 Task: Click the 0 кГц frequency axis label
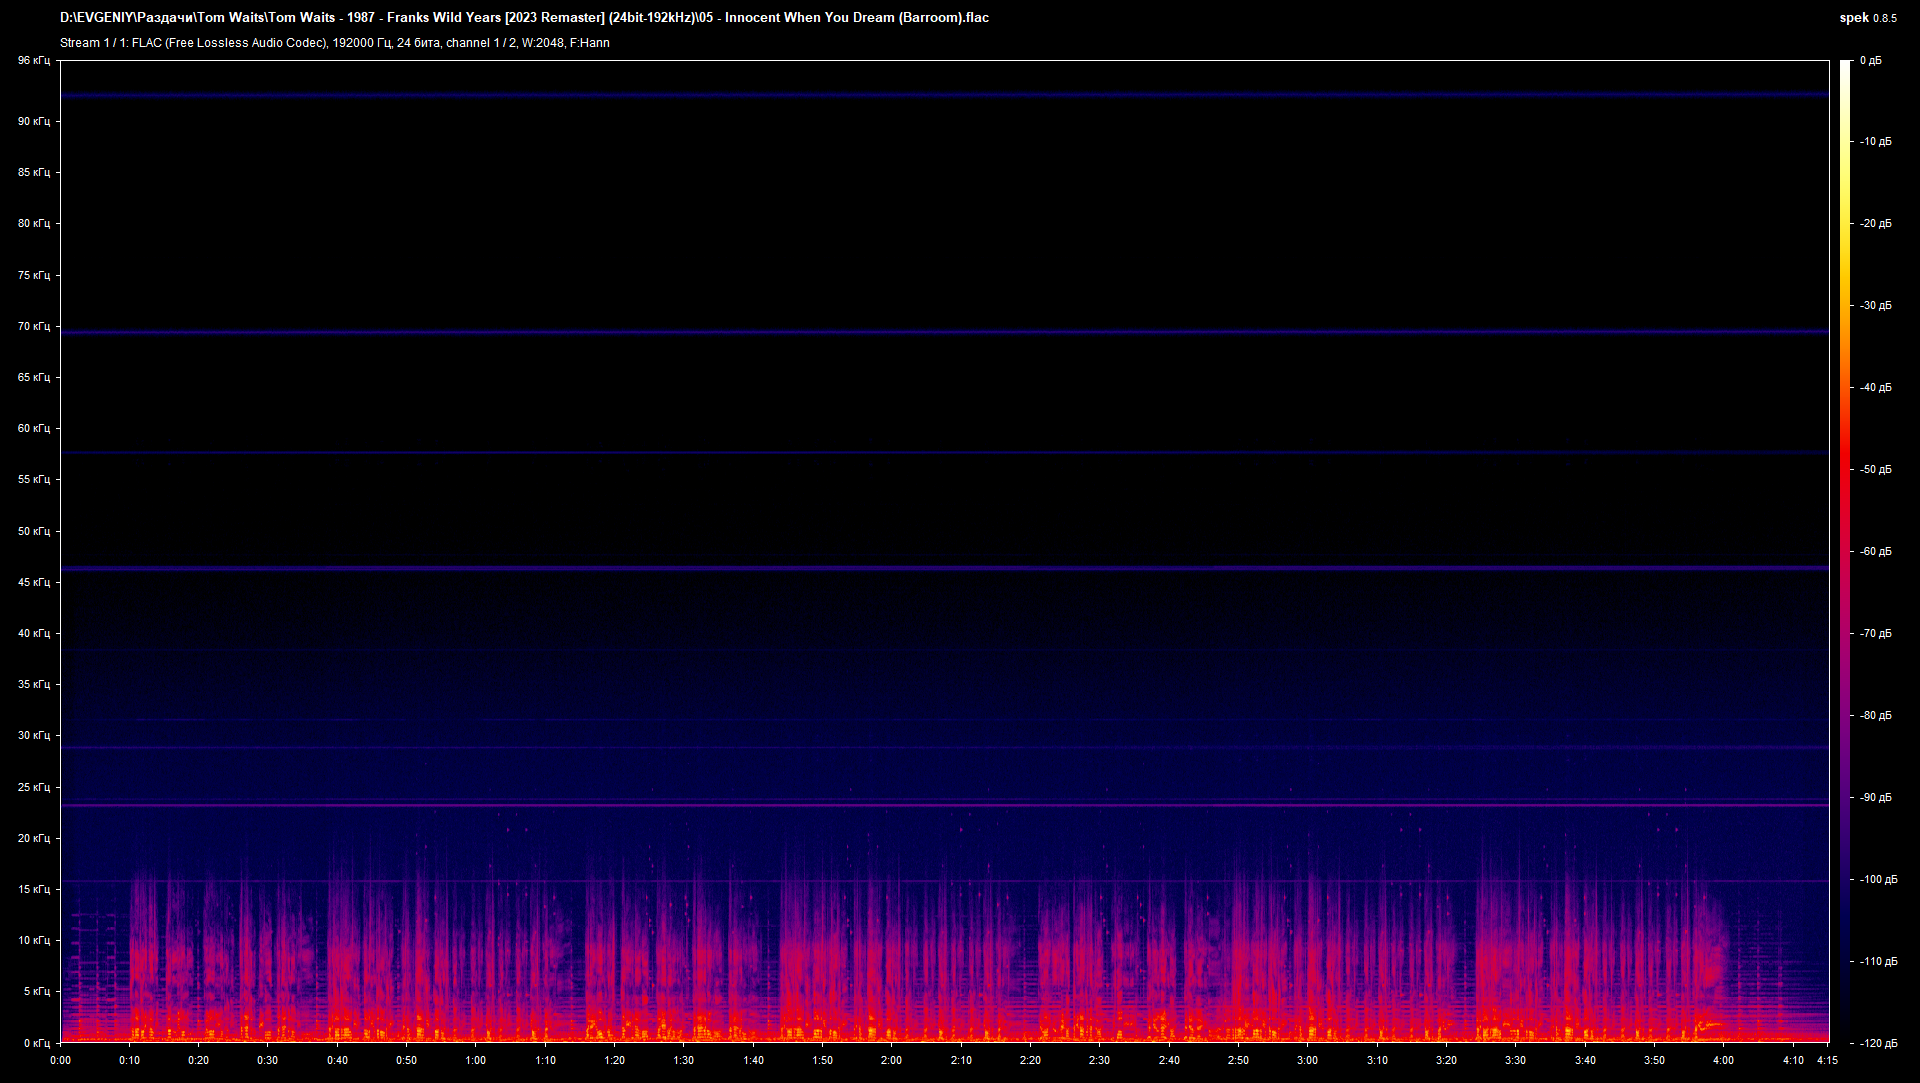(36, 1043)
